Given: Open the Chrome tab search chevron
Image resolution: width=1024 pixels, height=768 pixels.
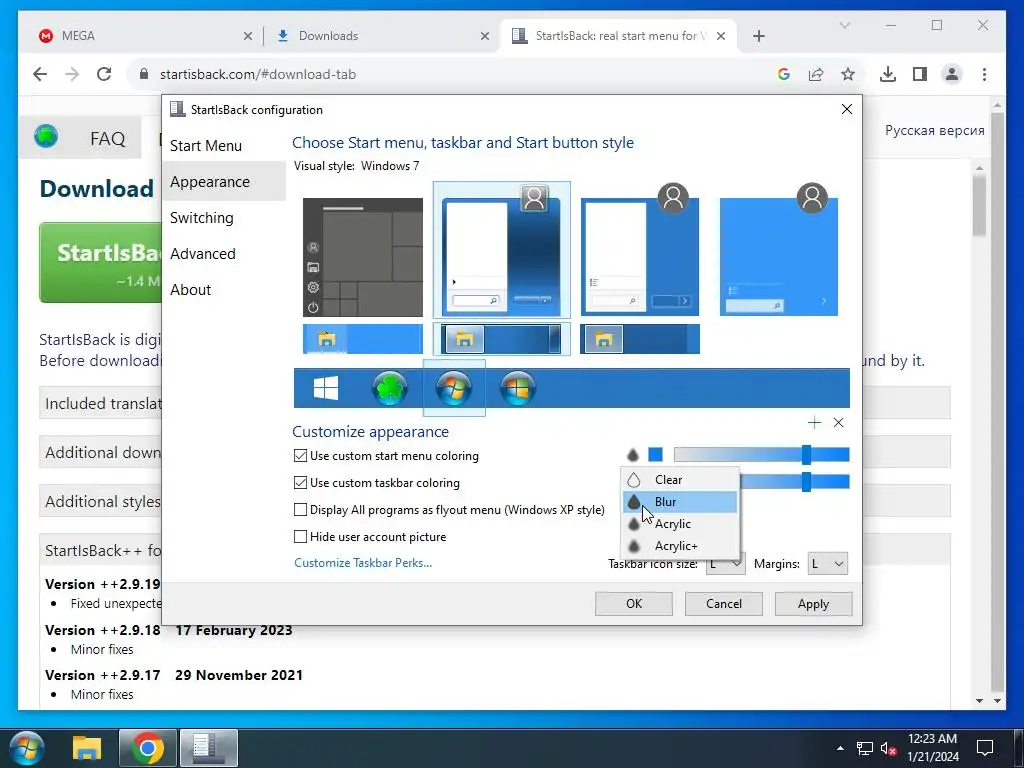Looking at the screenshot, I should pyautogui.click(x=844, y=25).
